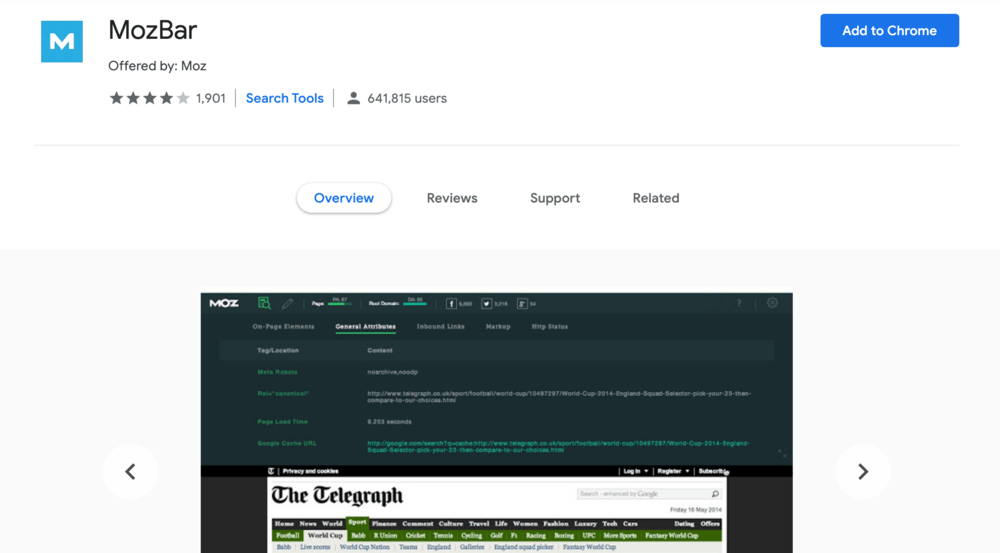Go to the Related tab
The width and height of the screenshot is (1000, 553).
click(x=656, y=198)
